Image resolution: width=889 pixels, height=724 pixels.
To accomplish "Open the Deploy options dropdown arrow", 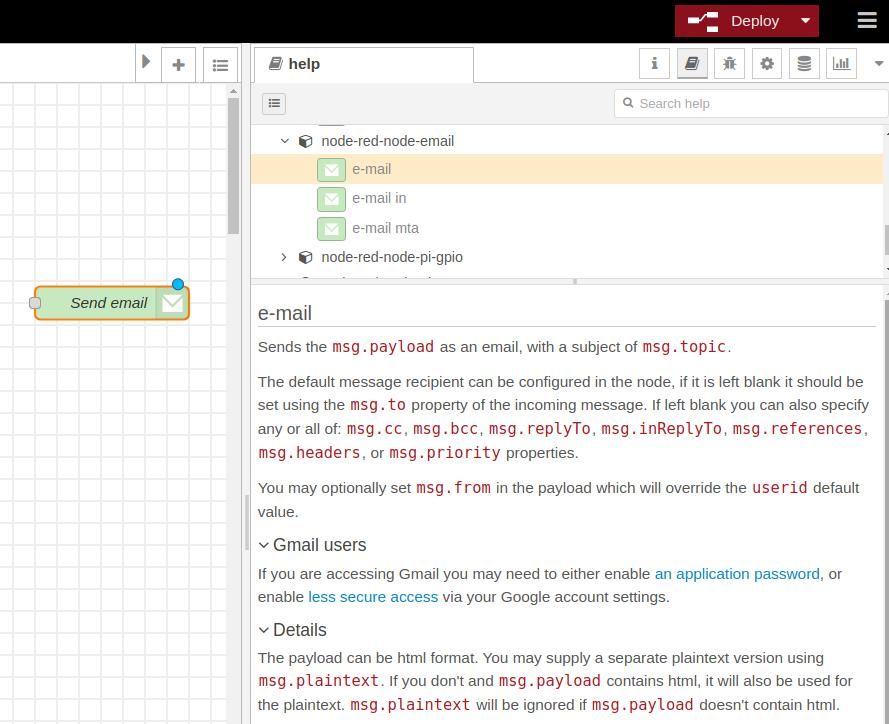I will [x=806, y=21].
